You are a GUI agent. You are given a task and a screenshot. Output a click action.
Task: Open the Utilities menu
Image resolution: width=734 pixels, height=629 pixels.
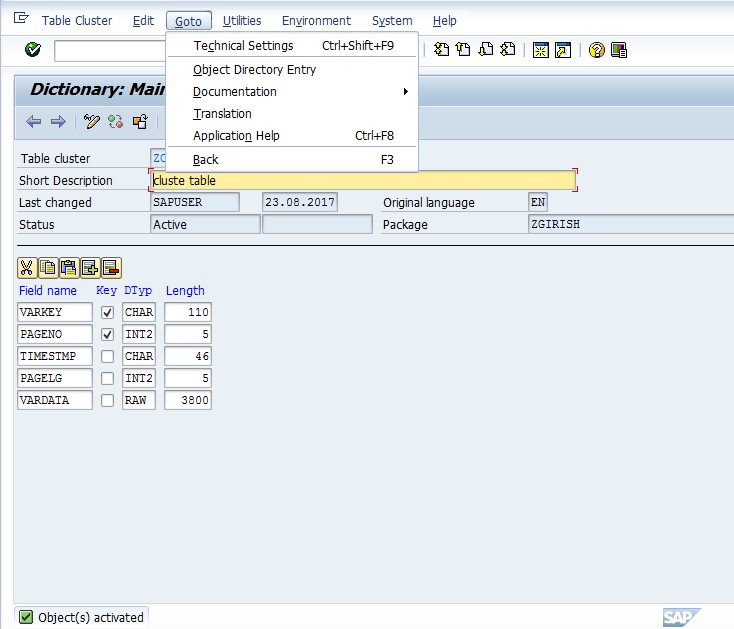pos(242,21)
